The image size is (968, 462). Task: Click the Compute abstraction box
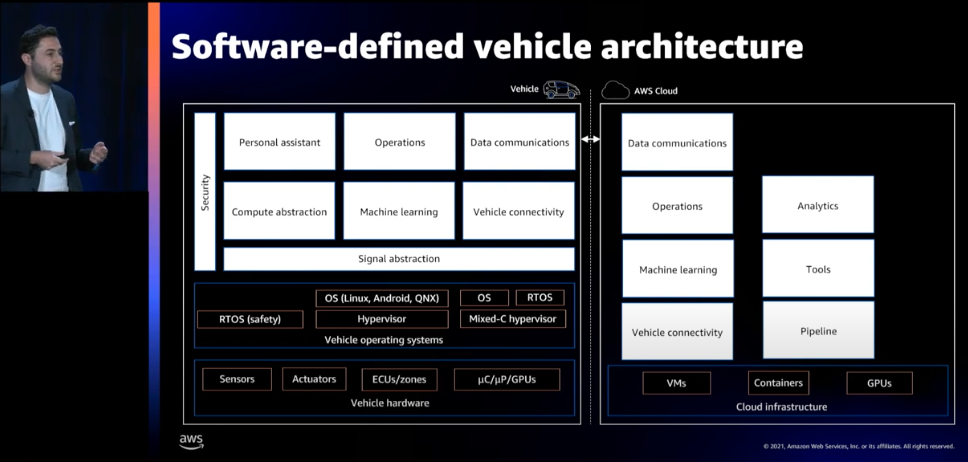(279, 211)
